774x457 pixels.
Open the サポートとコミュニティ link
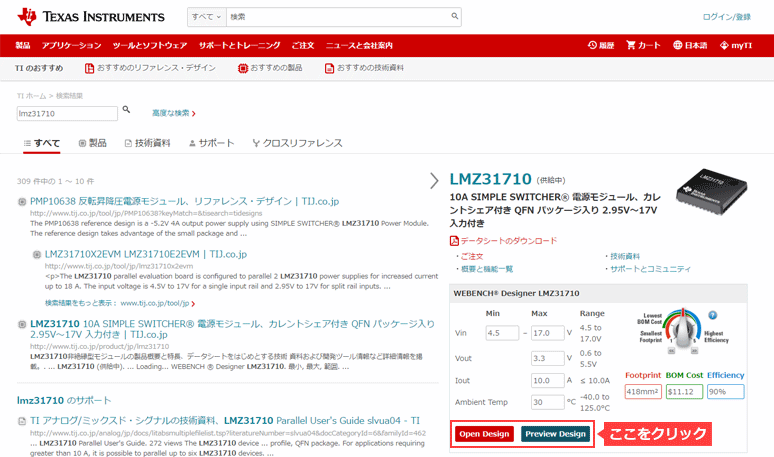click(x=651, y=269)
